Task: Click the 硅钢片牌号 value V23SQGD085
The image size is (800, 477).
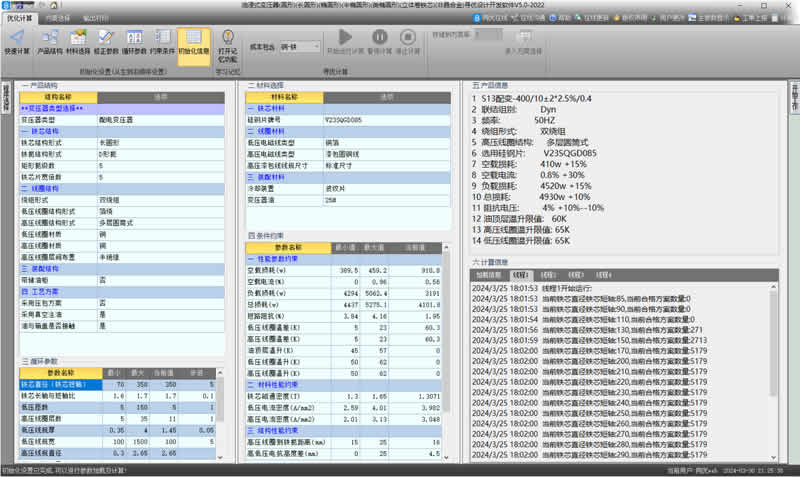Action: click(x=387, y=120)
